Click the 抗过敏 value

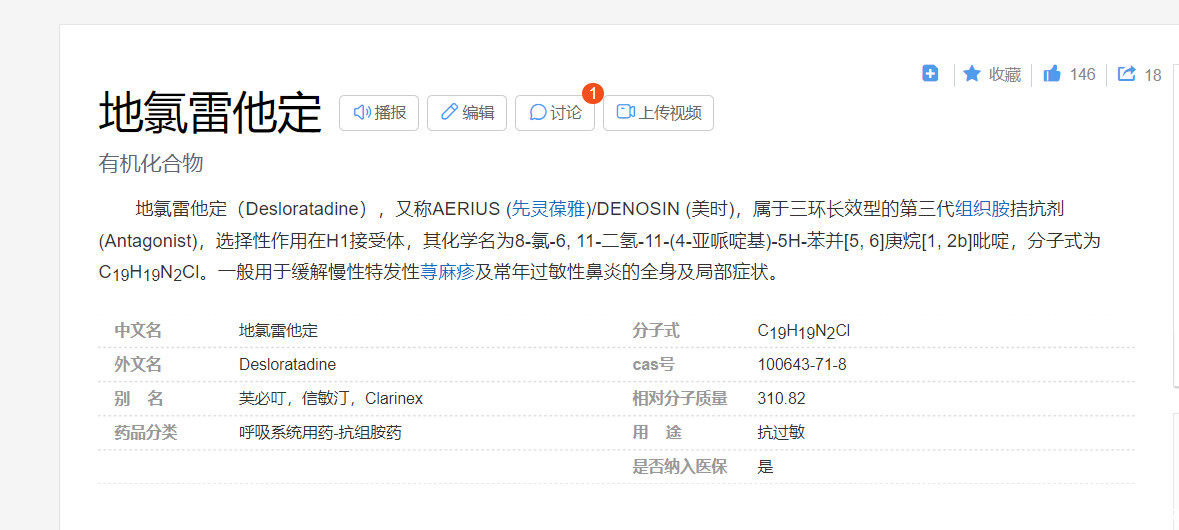click(782, 432)
